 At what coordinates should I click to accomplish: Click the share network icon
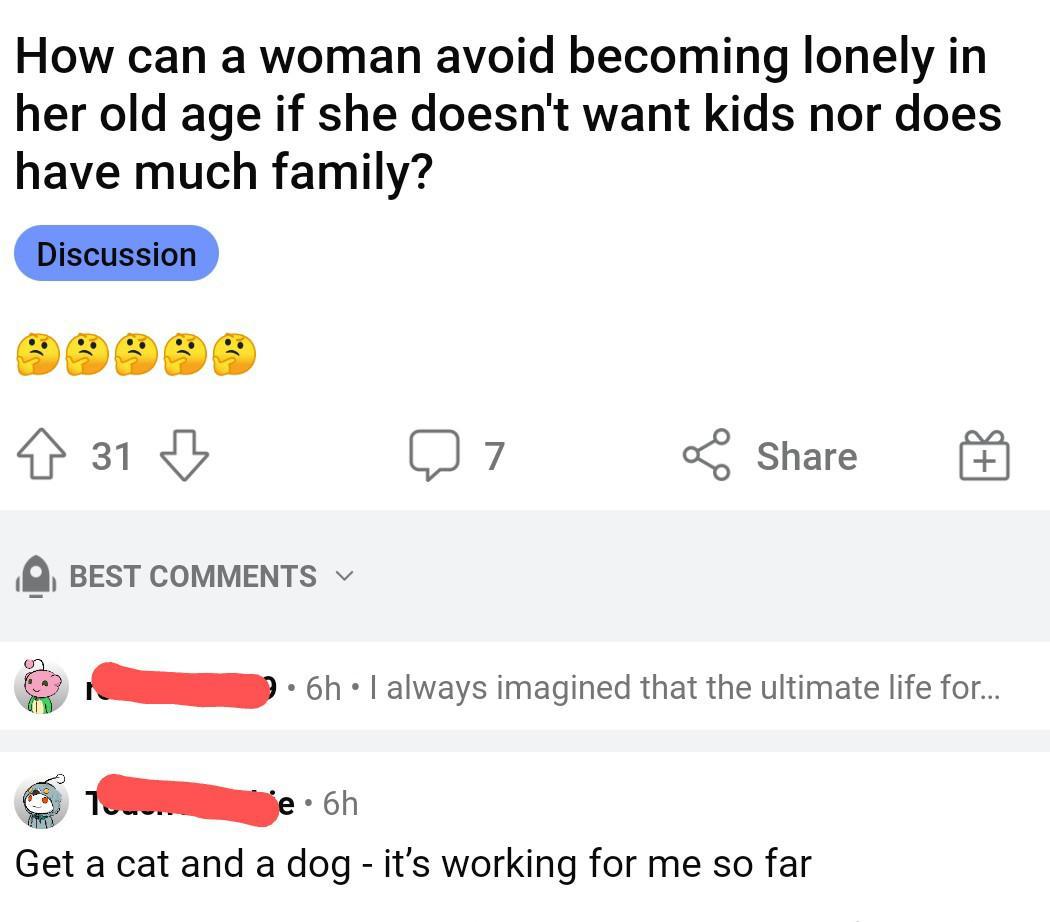coord(709,456)
